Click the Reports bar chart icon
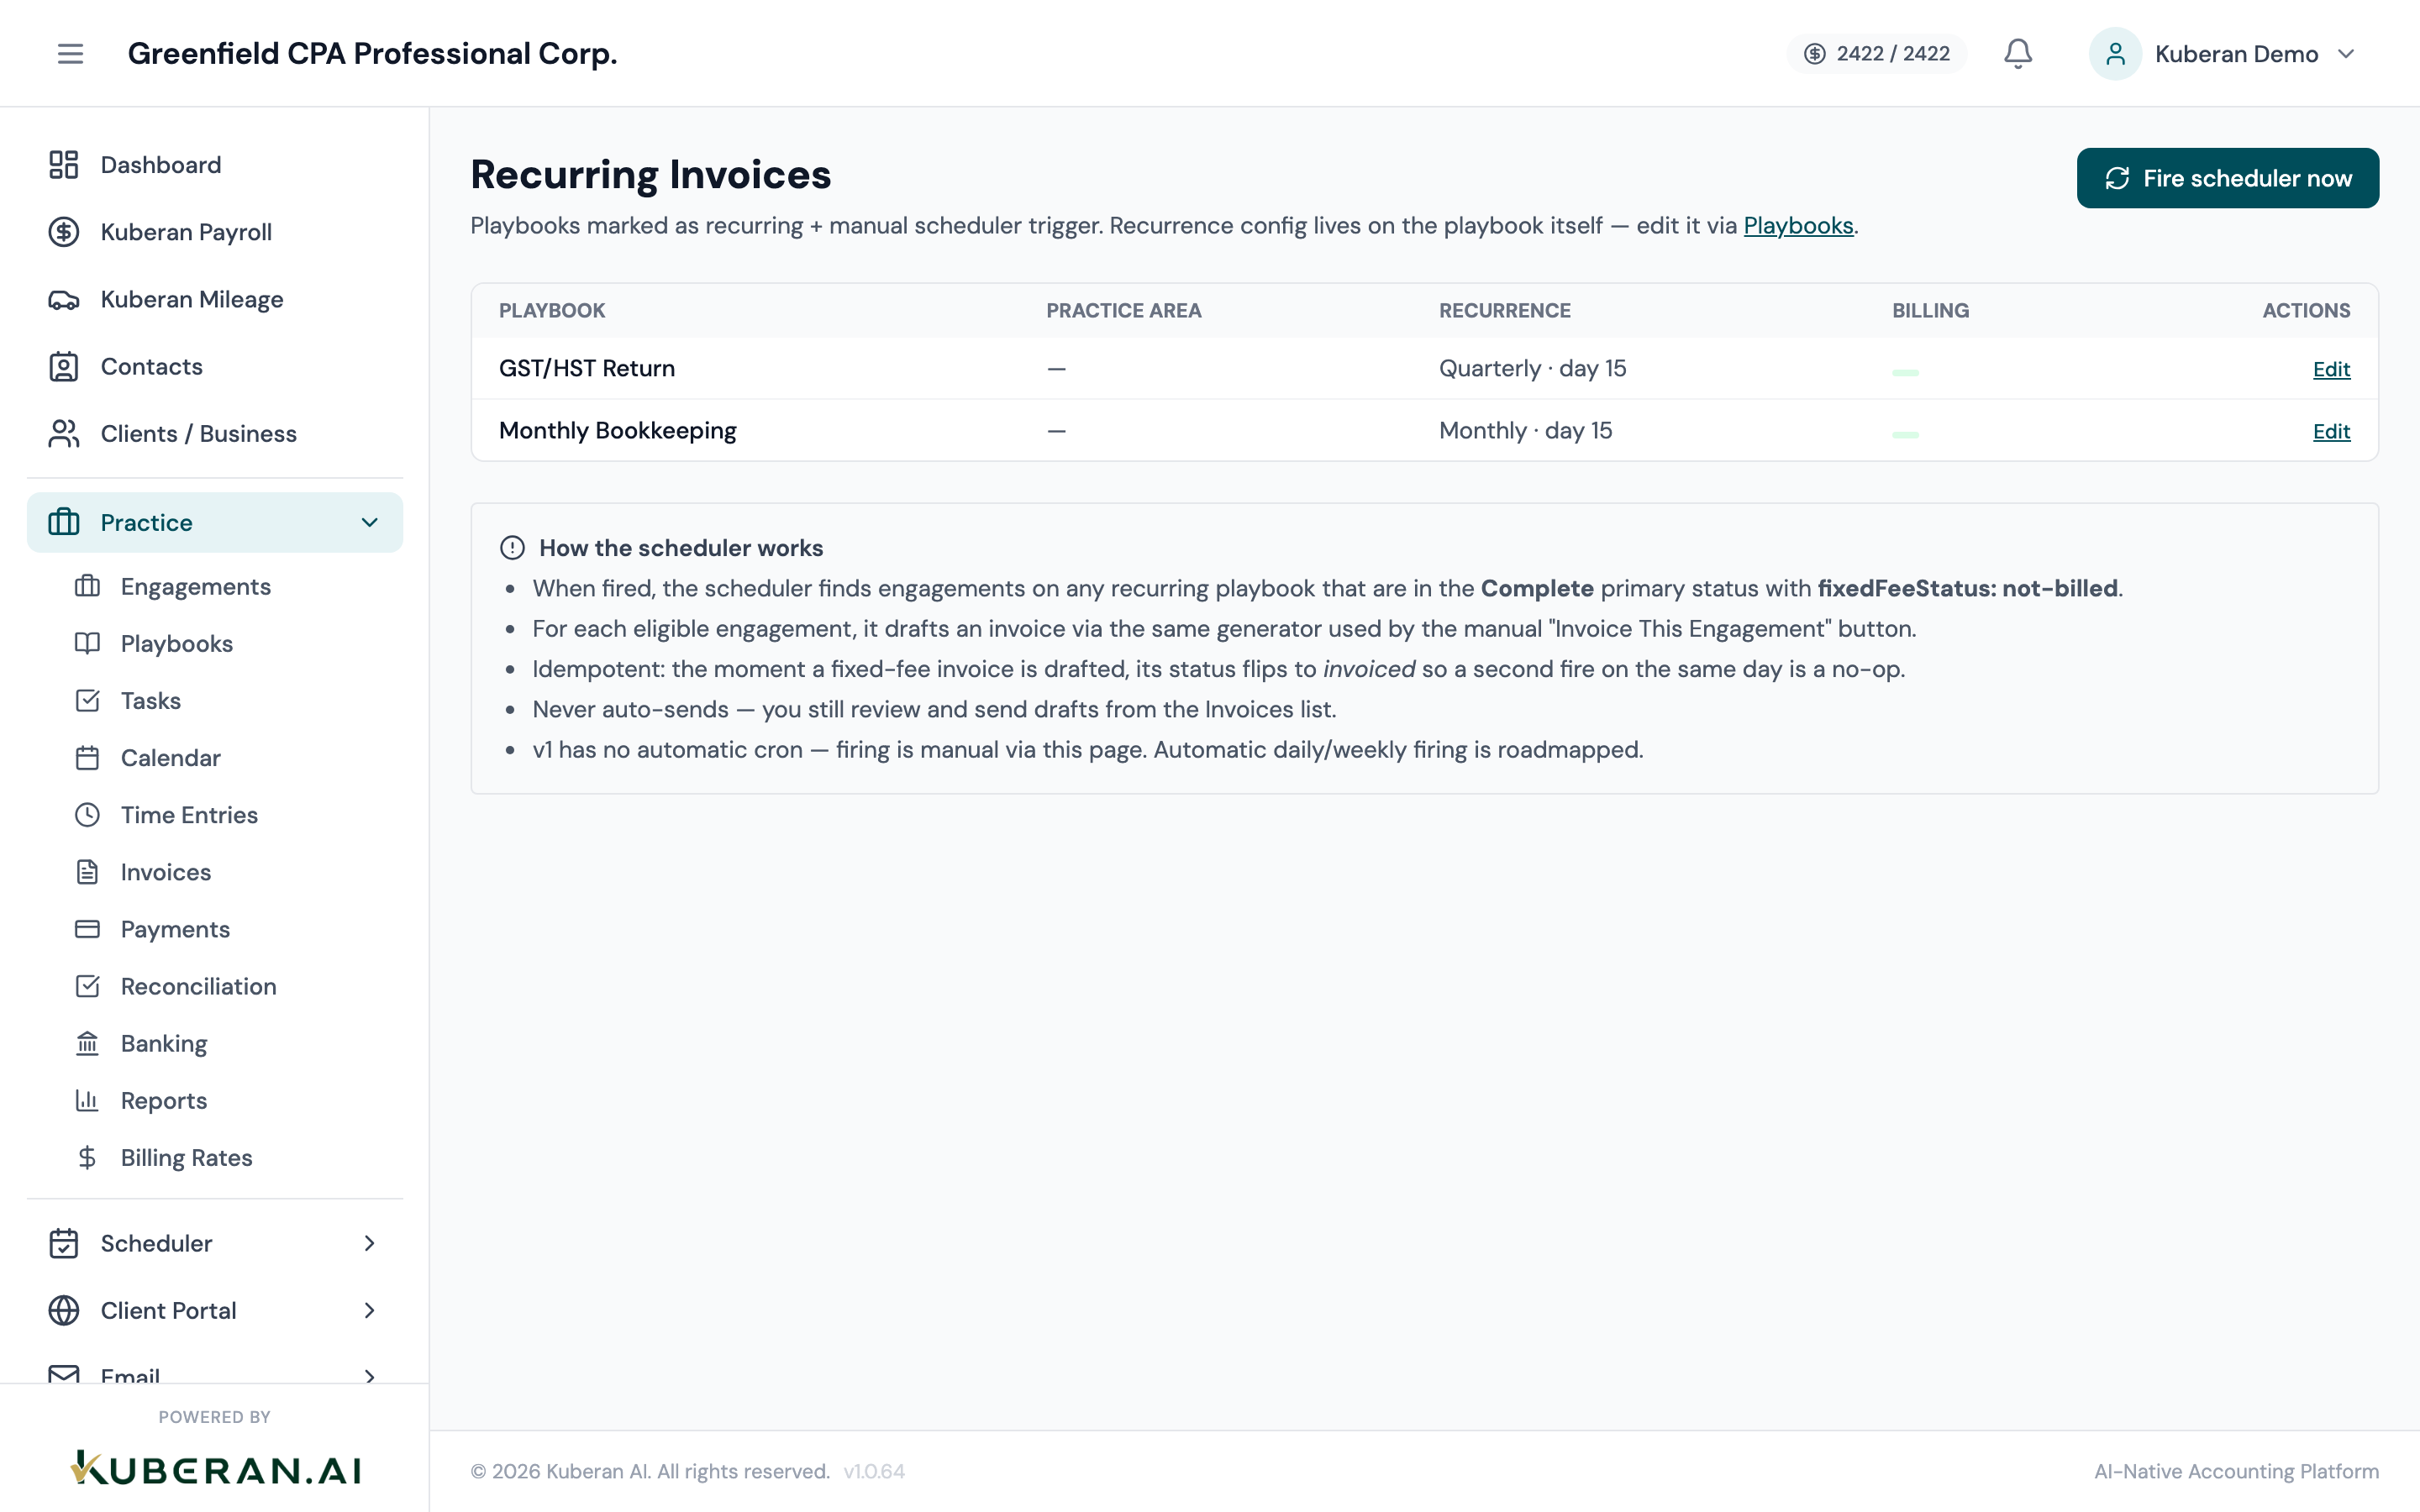 (87, 1100)
